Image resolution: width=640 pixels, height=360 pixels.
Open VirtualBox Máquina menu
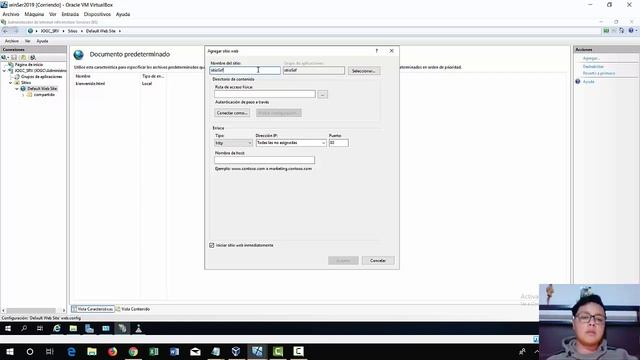(34, 14)
